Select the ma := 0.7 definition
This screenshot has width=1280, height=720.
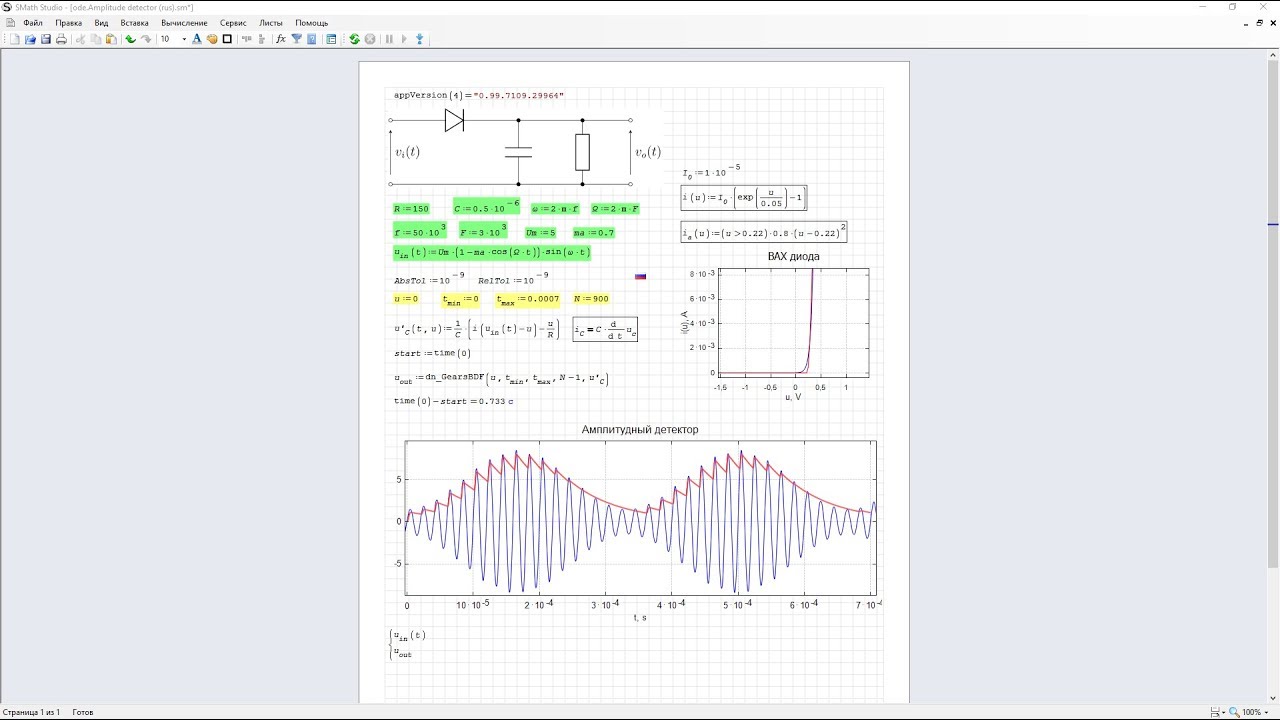[593, 233]
